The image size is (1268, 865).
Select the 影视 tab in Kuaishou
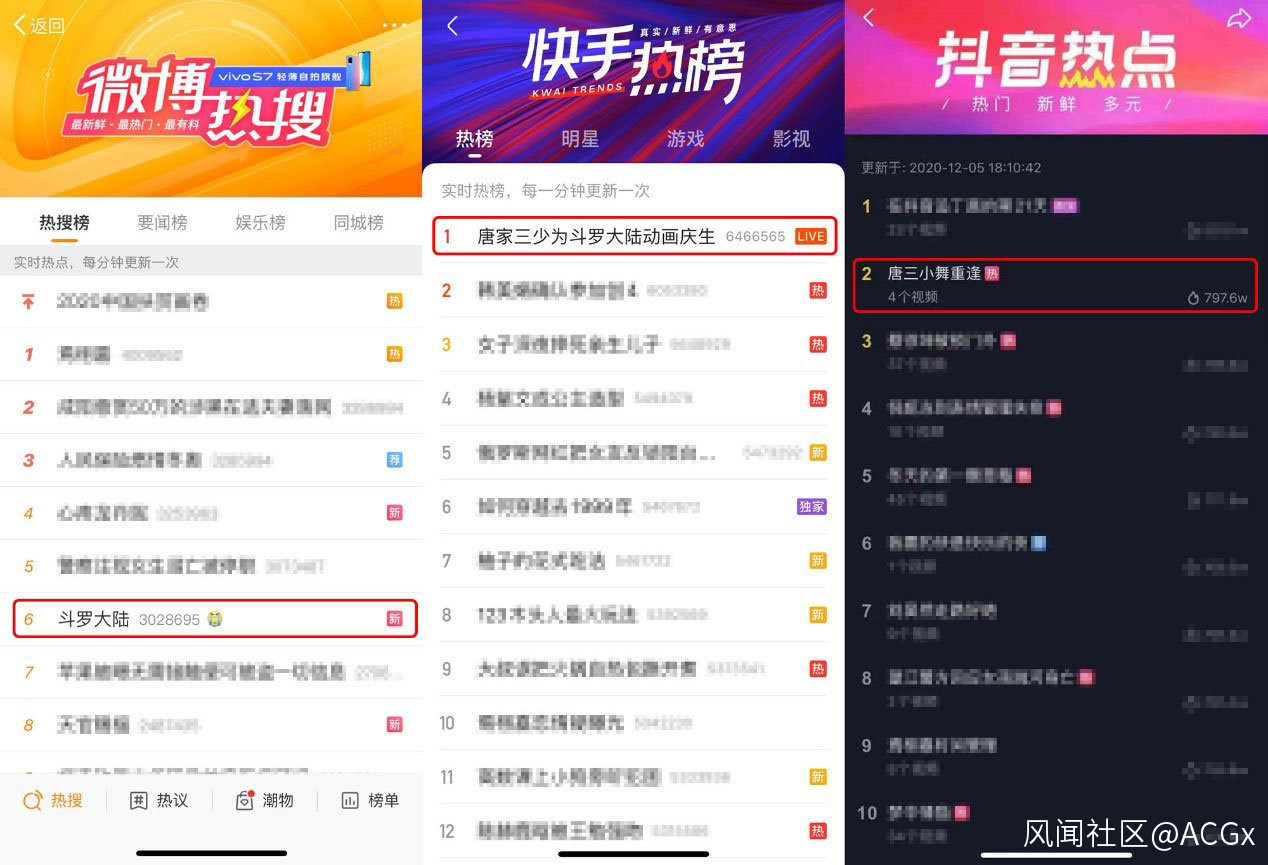pyautogui.click(x=791, y=139)
